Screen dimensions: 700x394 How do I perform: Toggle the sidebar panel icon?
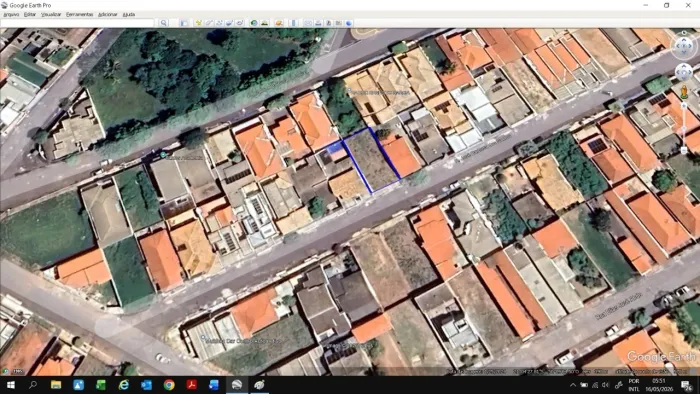pos(184,23)
